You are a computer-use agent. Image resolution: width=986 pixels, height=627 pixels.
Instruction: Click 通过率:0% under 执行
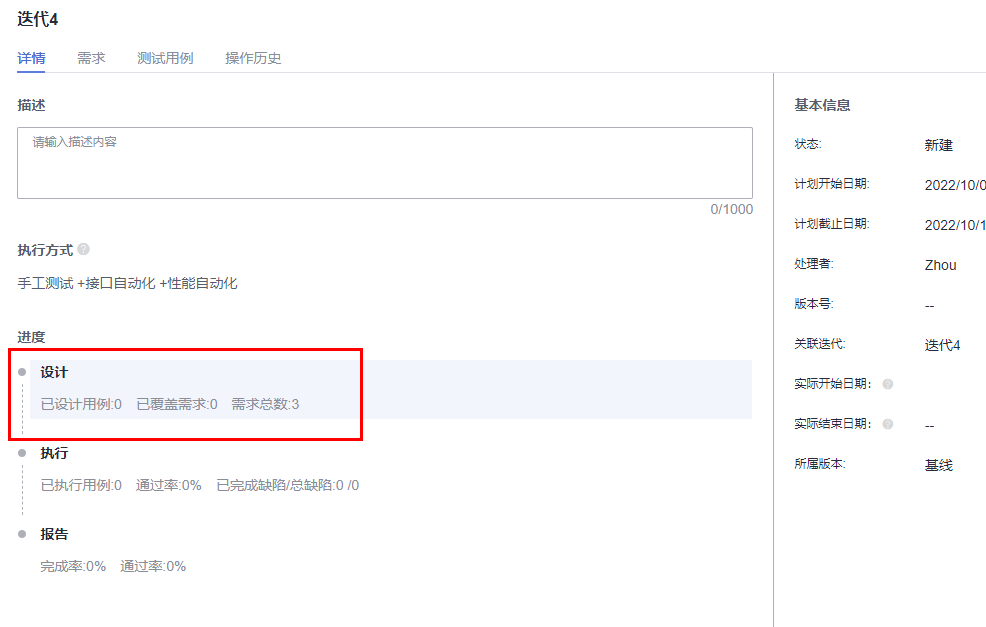[169, 486]
